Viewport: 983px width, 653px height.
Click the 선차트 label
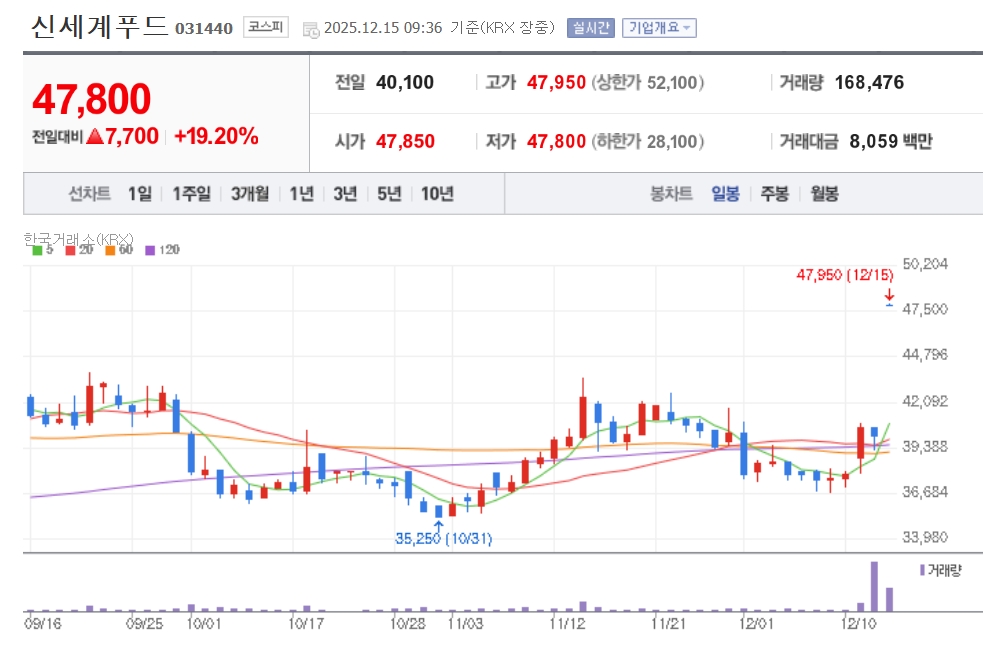point(89,194)
